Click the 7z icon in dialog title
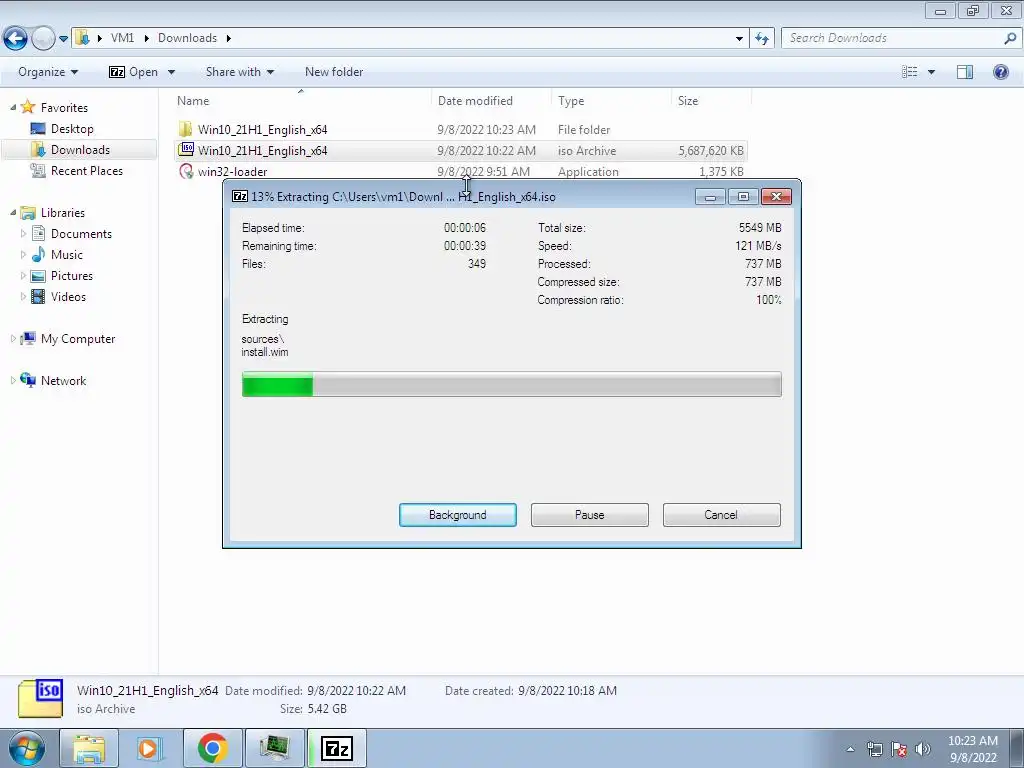Image resolution: width=1024 pixels, height=768 pixels. [240, 196]
